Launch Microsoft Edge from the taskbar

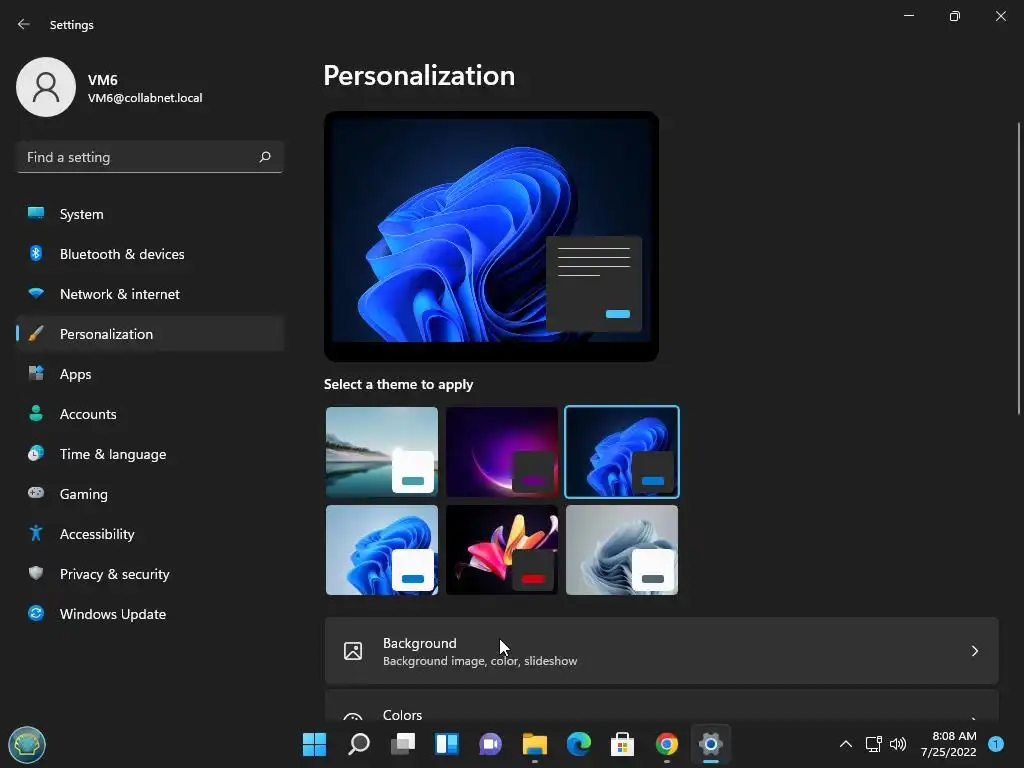pos(579,744)
